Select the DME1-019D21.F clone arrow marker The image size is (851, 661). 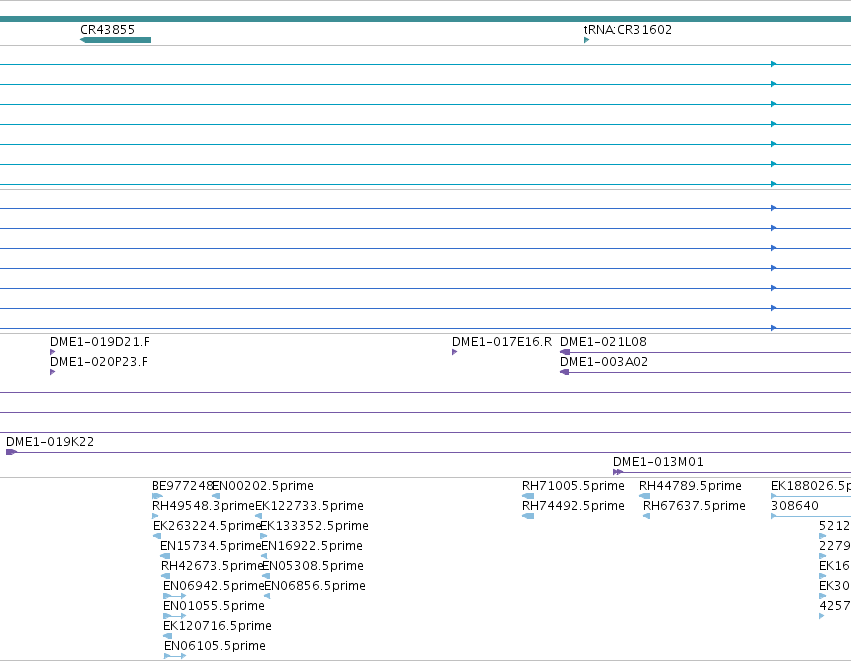[x=53, y=352]
